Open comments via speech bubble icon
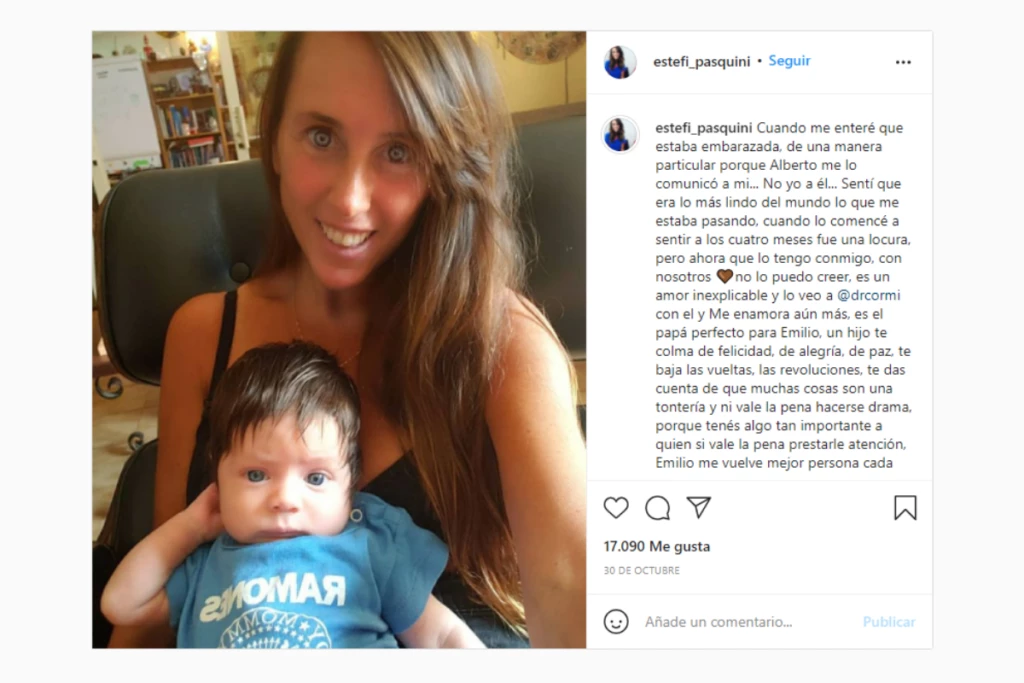 click(x=657, y=507)
